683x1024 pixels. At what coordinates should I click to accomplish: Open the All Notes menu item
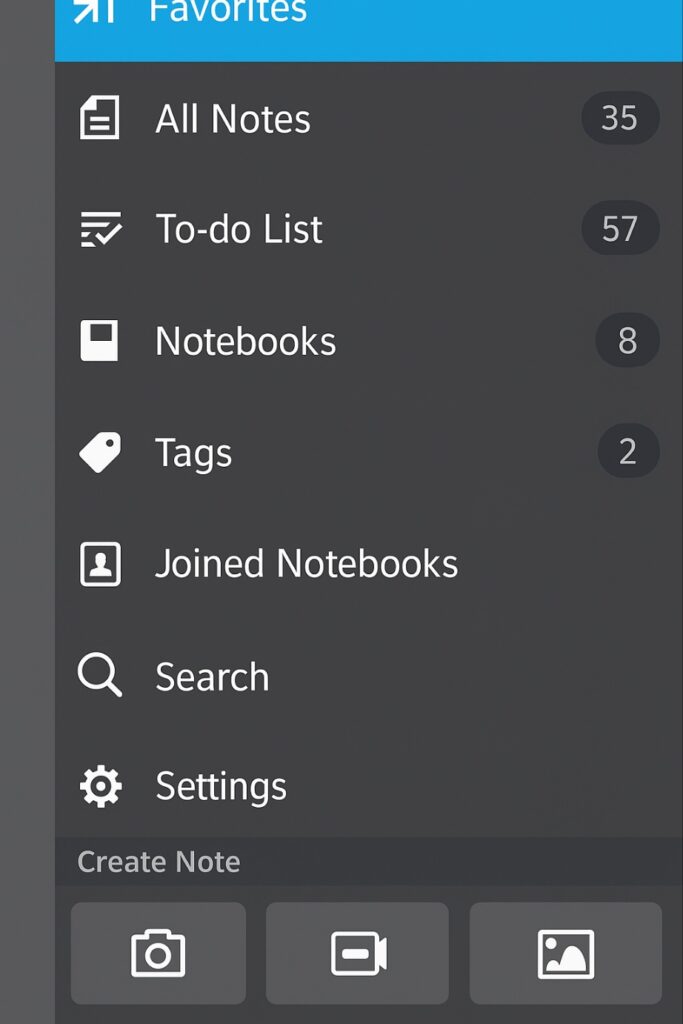pyautogui.click(x=233, y=119)
